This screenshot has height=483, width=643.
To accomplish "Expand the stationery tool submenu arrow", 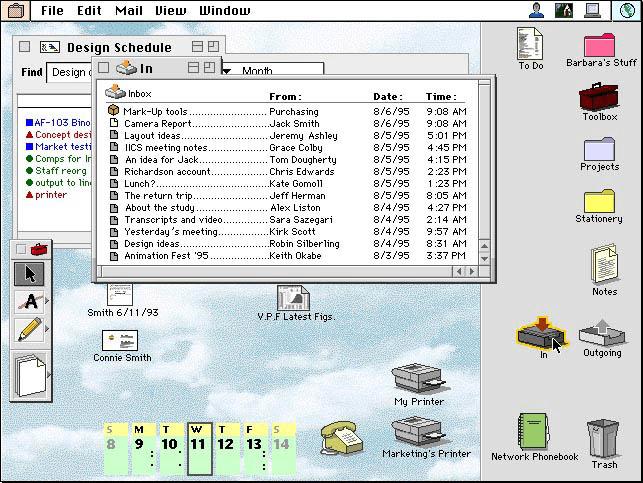I will point(49,374).
